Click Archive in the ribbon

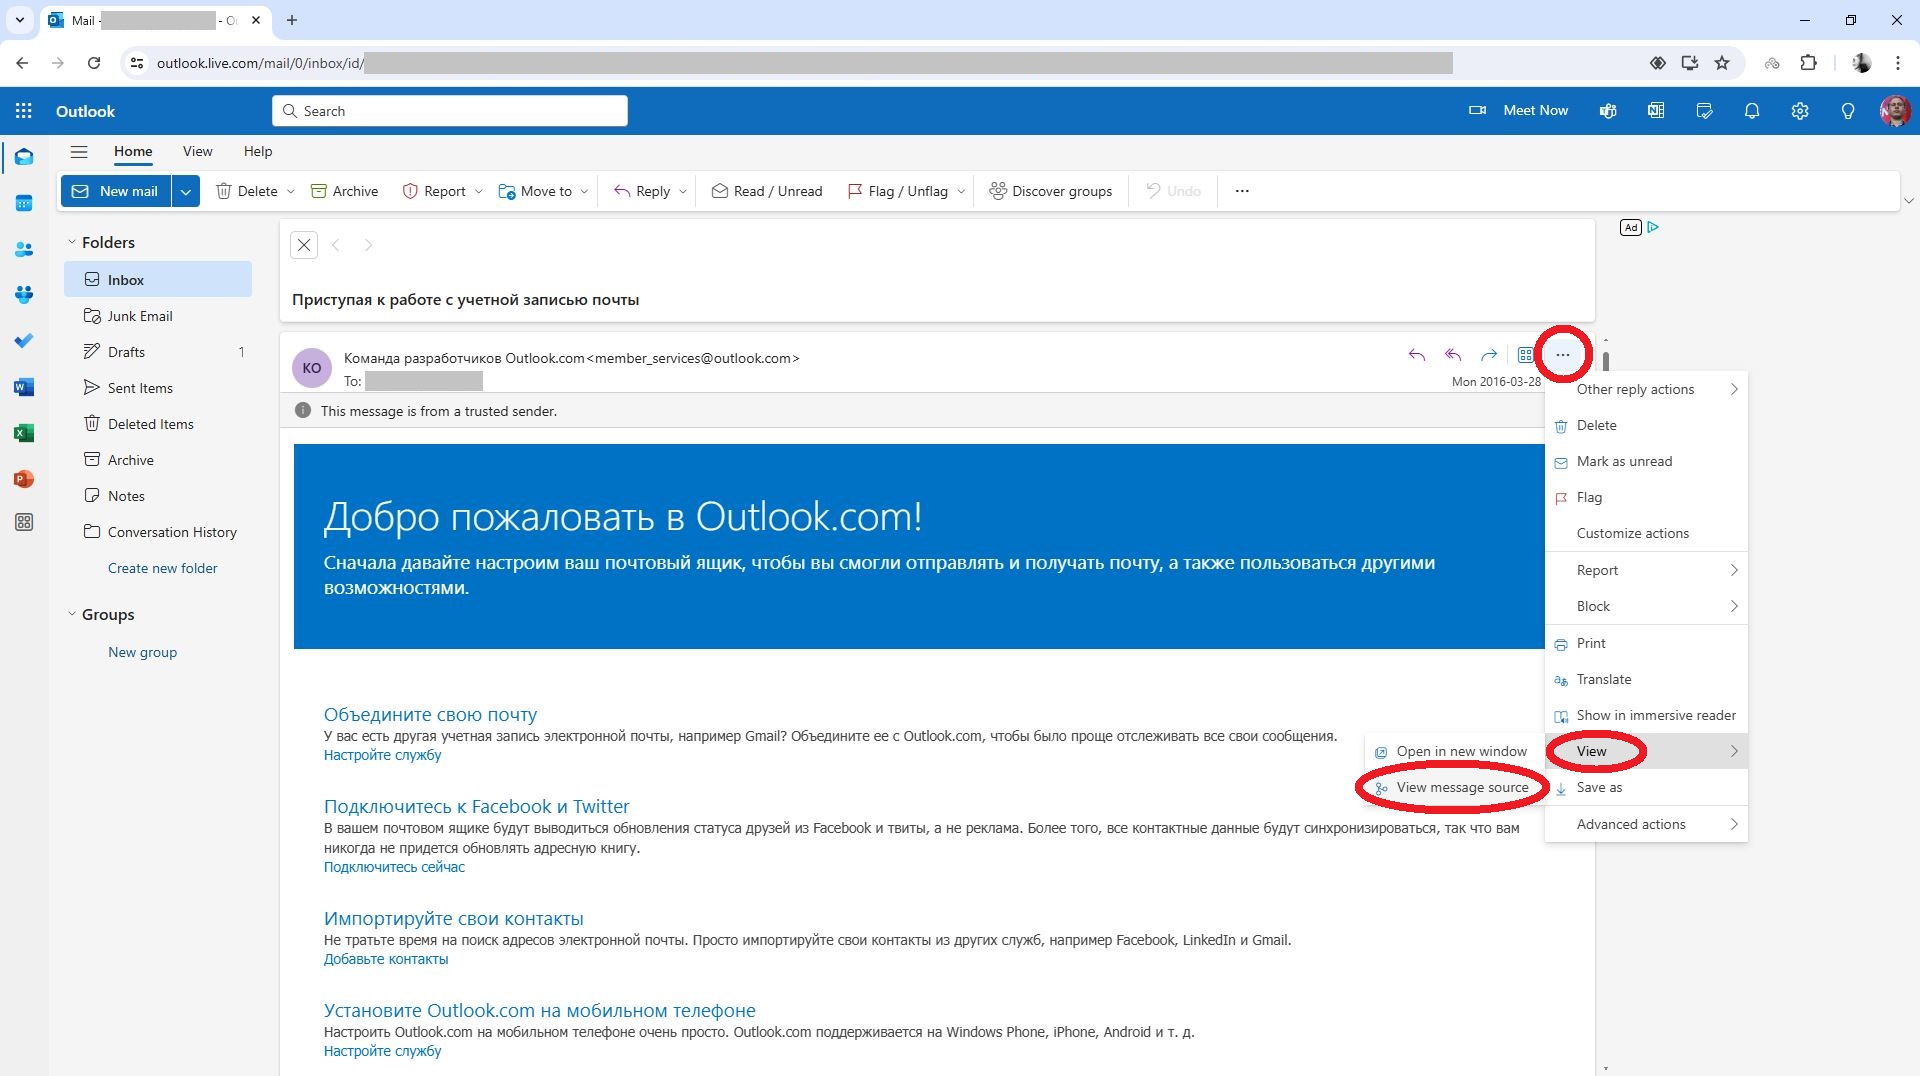click(x=344, y=192)
